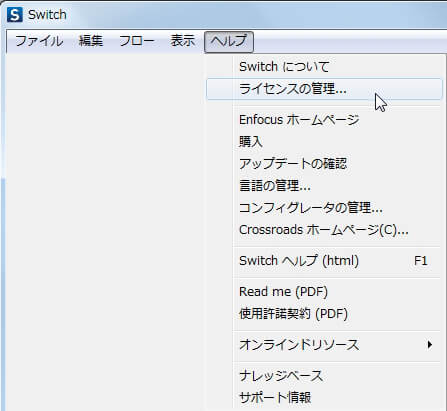The image size is (447, 411).
Task: Close the open ヘルプ menu
Action: click(229, 42)
